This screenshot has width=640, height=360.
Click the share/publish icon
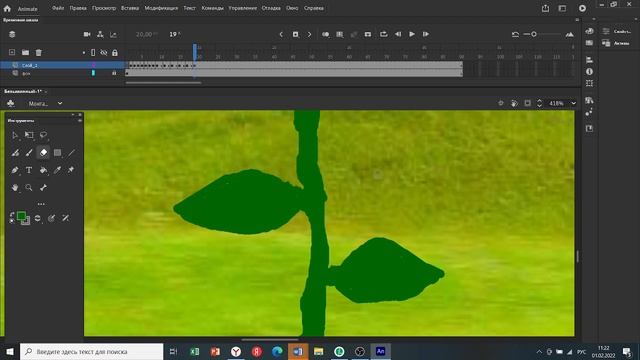545,8
